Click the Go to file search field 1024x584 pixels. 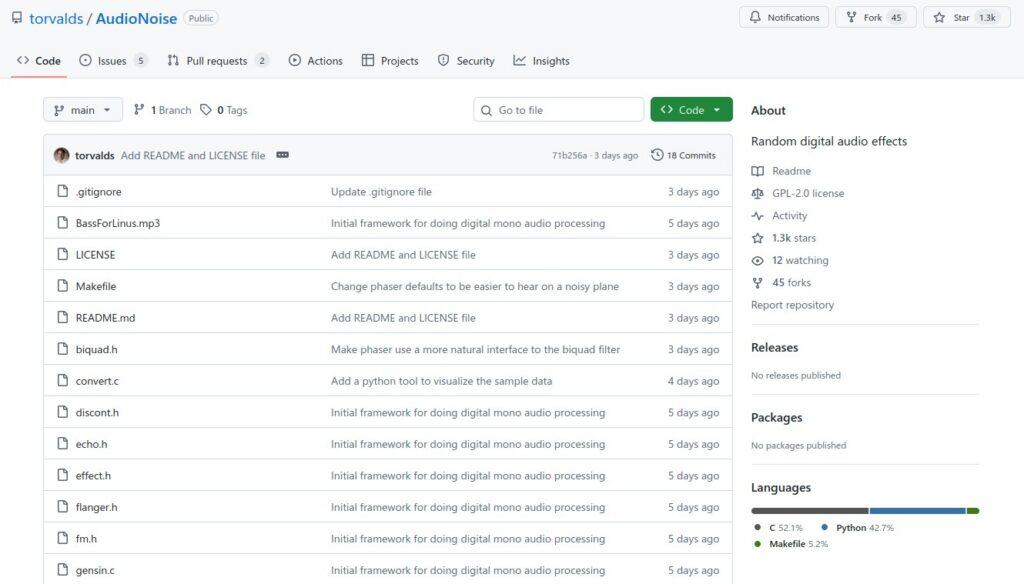557,109
